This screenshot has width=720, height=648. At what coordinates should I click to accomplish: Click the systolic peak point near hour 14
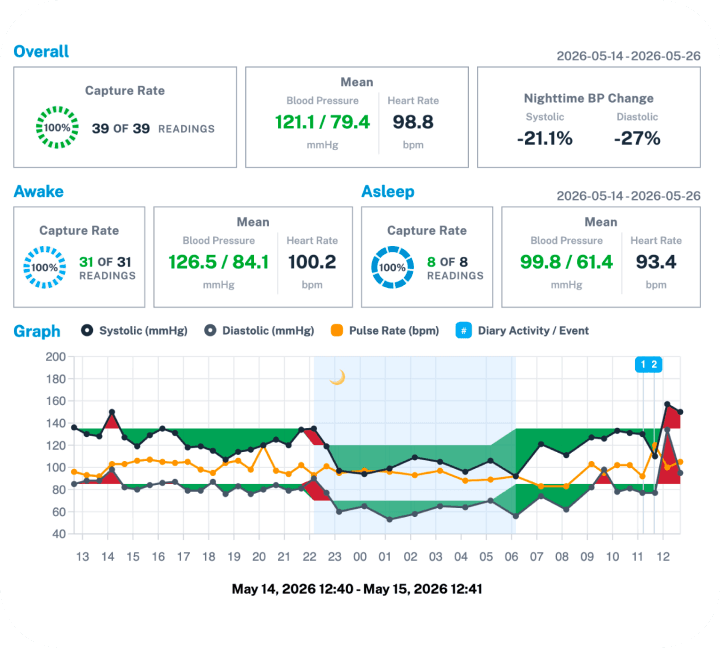pyautogui.click(x=112, y=412)
